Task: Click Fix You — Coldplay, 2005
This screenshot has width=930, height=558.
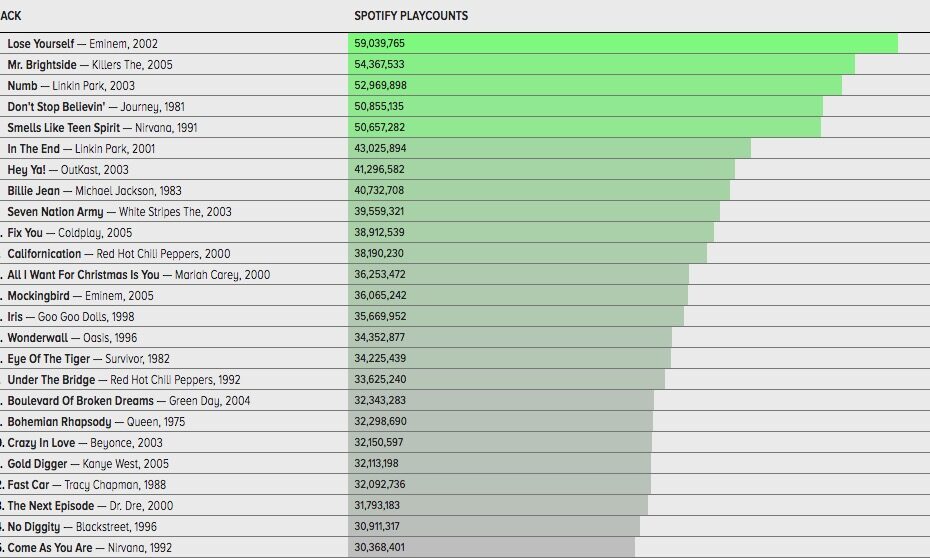Action: tap(69, 233)
